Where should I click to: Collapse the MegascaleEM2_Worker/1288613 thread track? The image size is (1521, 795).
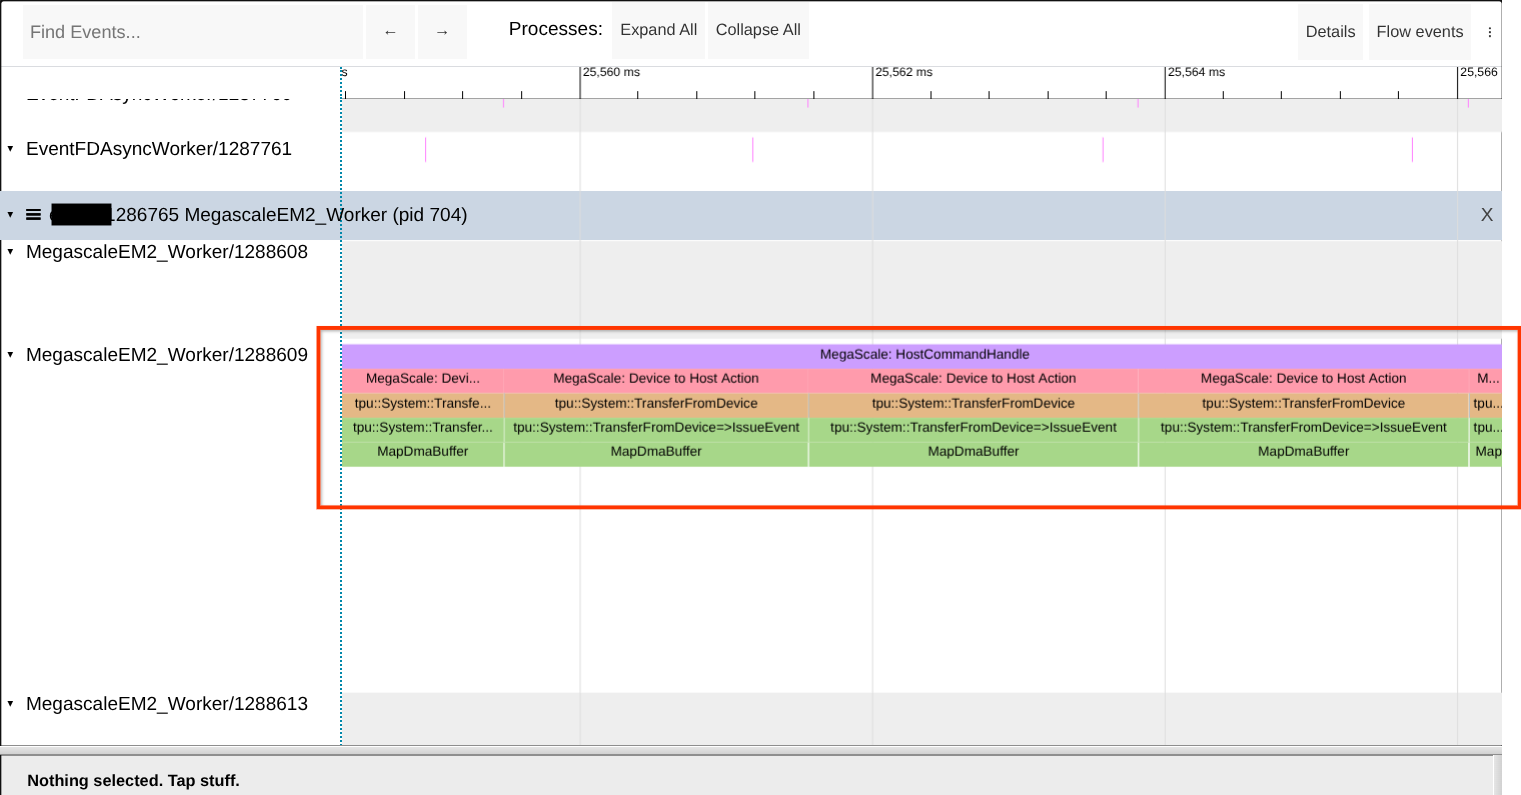coord(10,703)
